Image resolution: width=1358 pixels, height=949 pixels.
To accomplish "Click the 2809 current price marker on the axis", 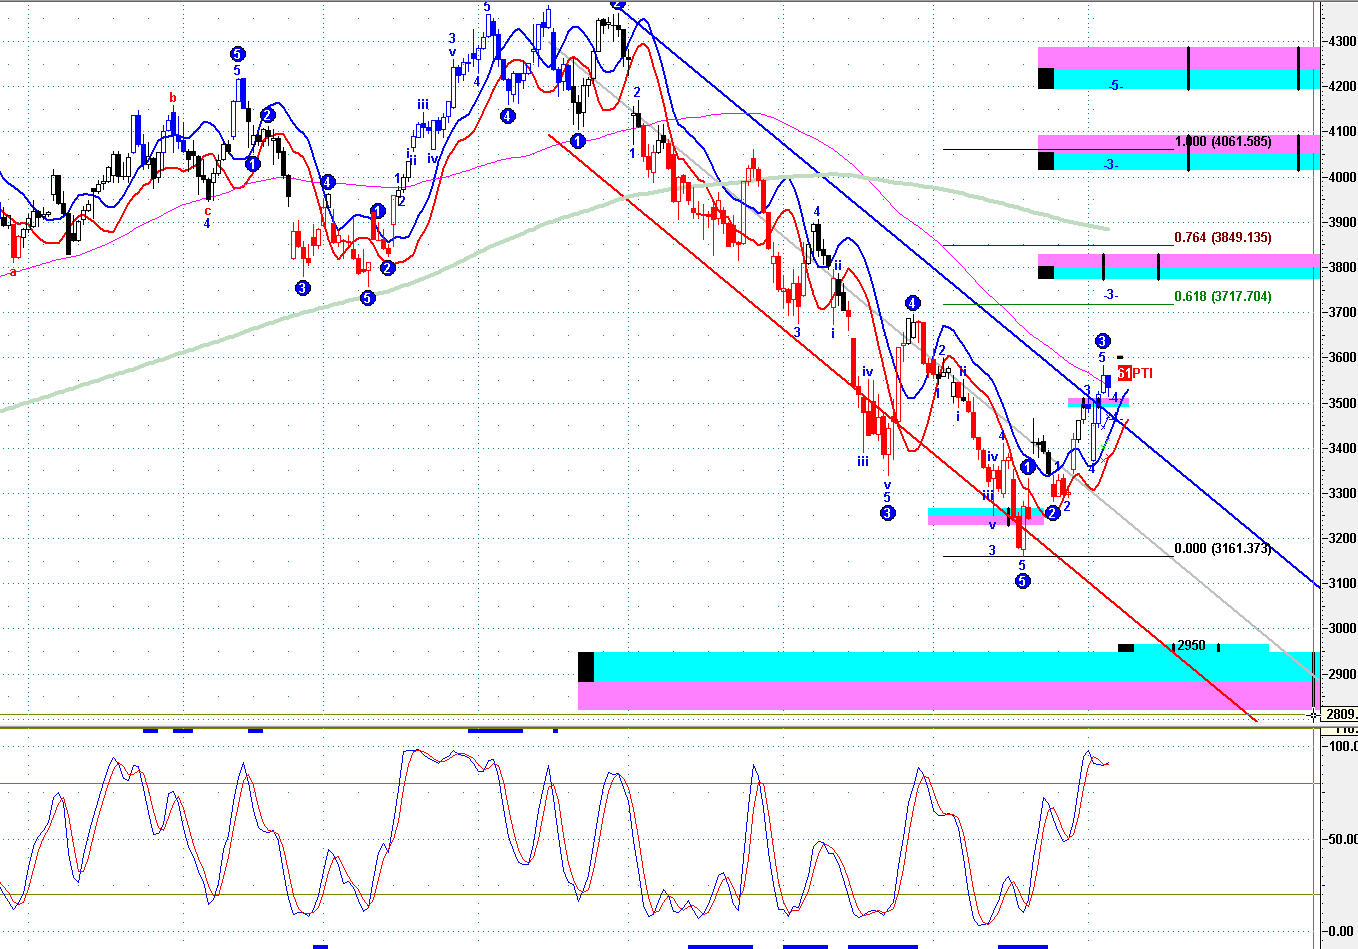I will click(1341, 714).
